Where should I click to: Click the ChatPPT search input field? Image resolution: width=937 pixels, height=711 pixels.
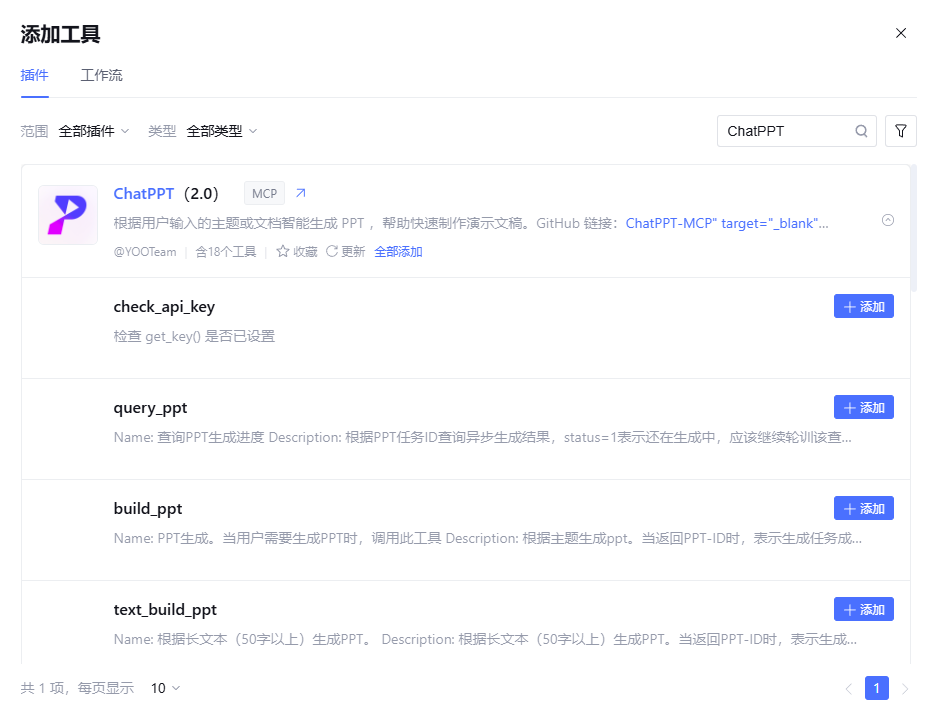point(785,131)
